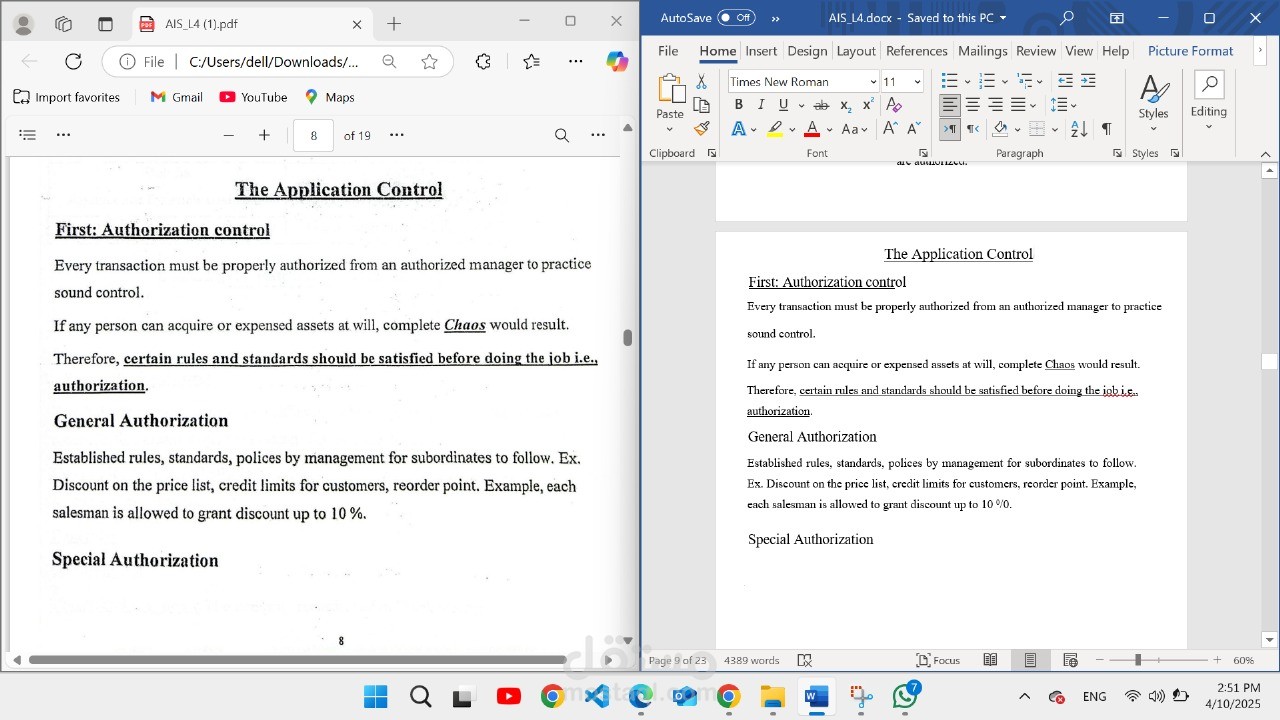Open the Maps bookmark in Edge
Screen dimensions: 1280x720
(x=329, y=97)
